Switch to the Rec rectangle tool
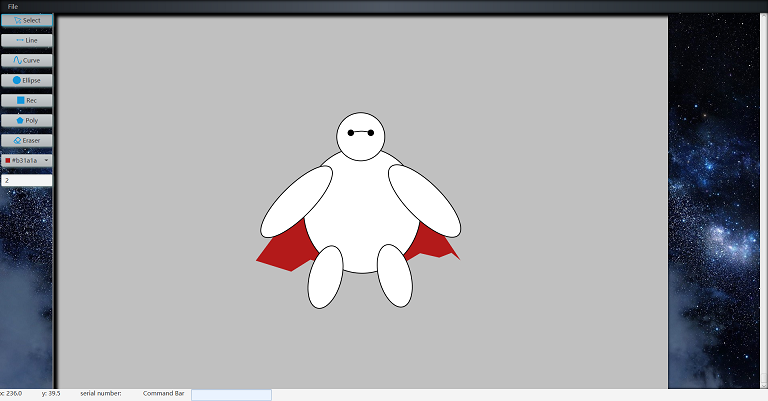The height and width of the screenshot is (401, 768). 26,100
